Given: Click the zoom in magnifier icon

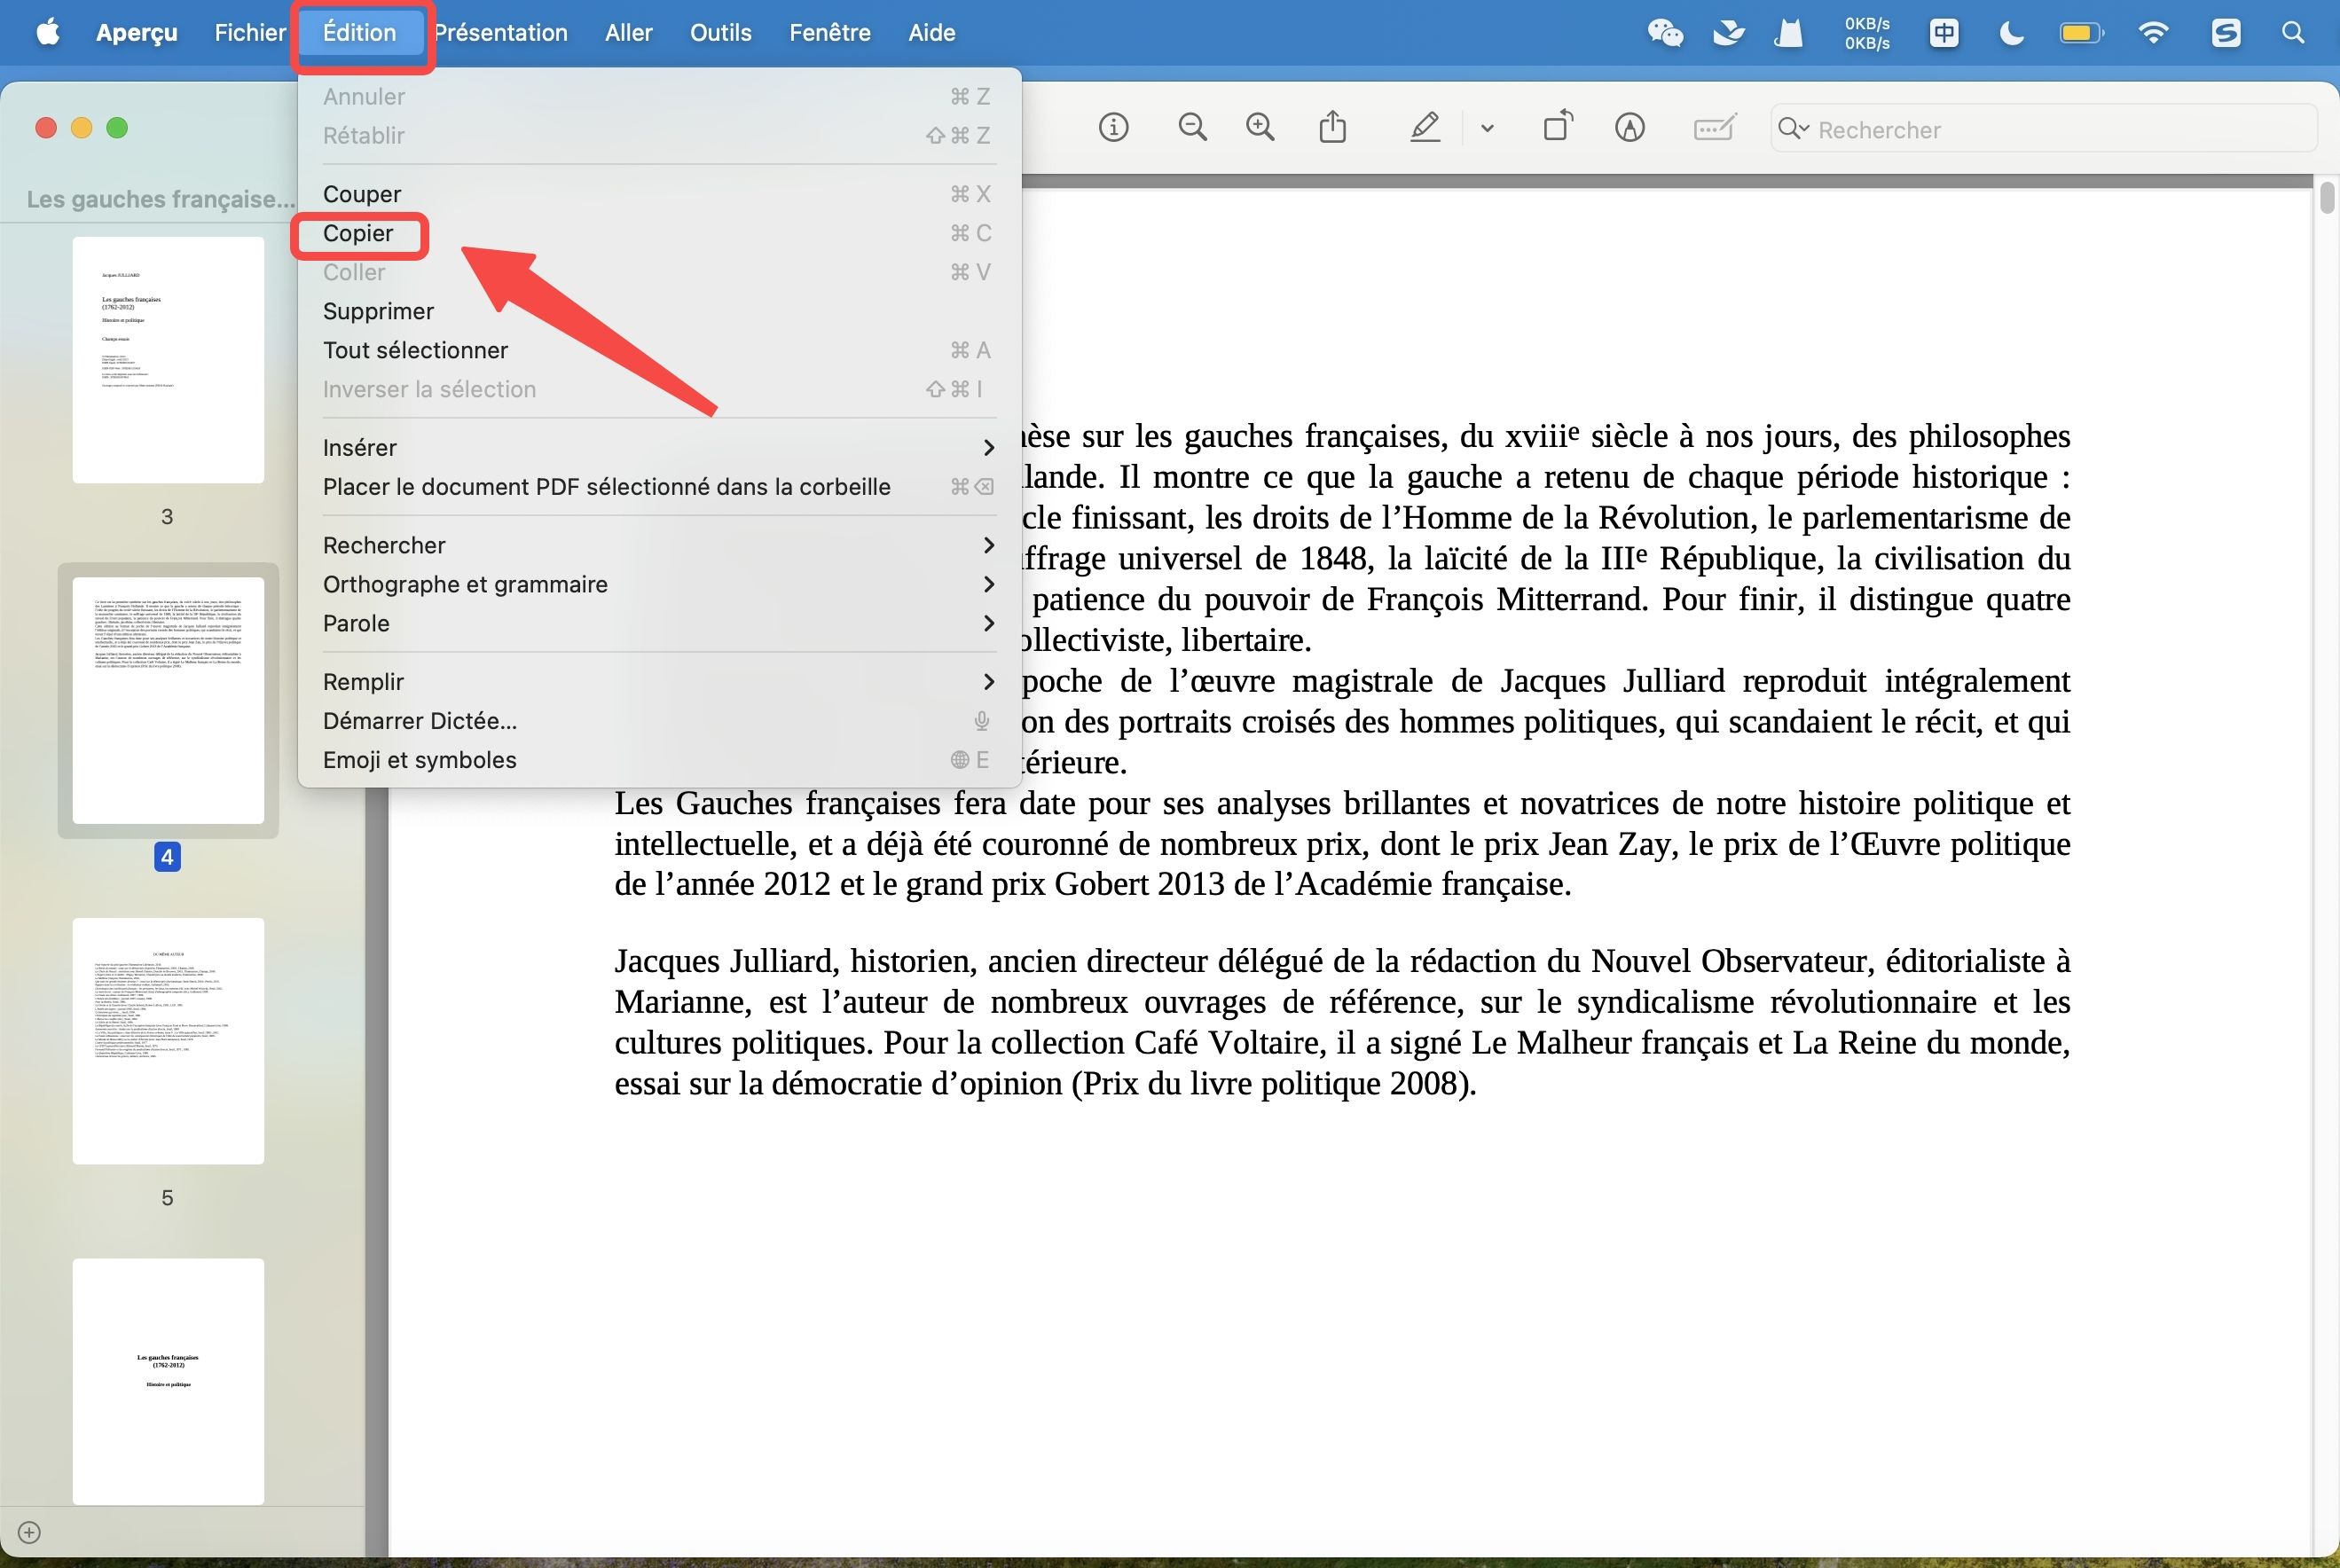Looking at the screenshot, I should [1260, 128].
